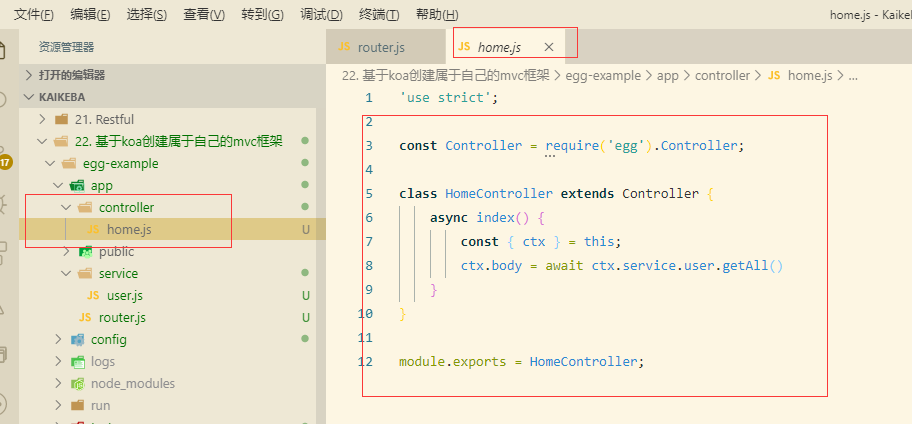Switch to the router.js editor tab

click(x=386, y=47)
